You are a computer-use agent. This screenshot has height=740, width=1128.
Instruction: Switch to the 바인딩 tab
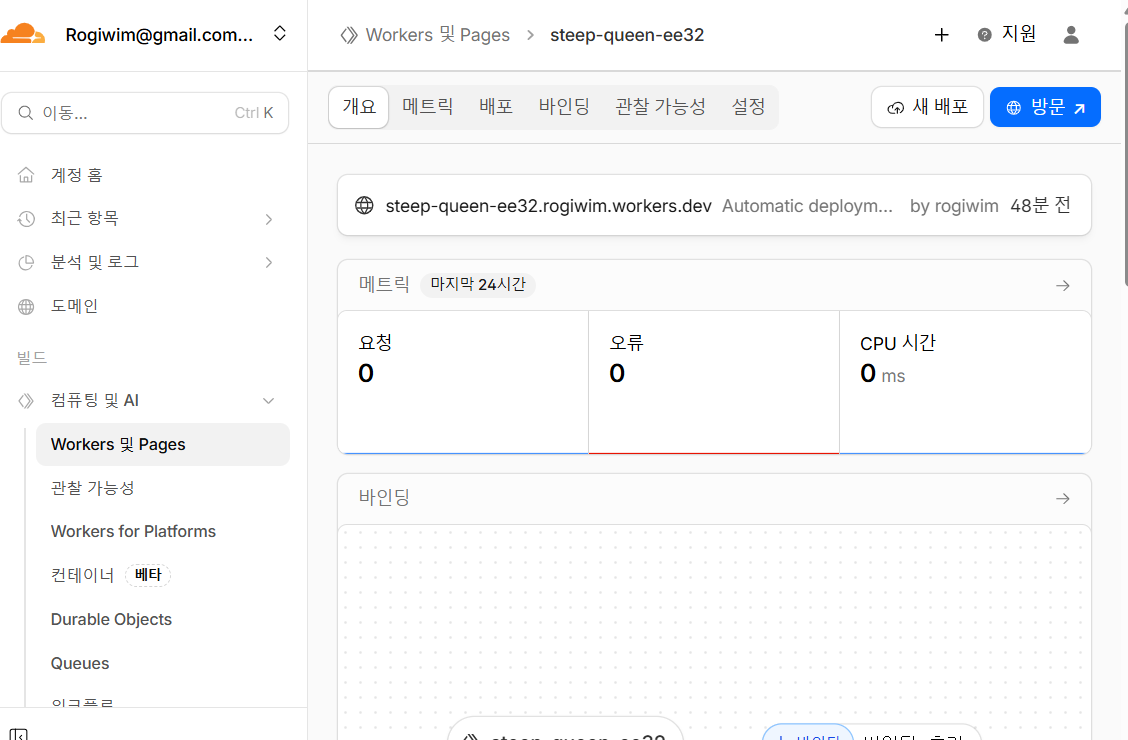point(564,107)
